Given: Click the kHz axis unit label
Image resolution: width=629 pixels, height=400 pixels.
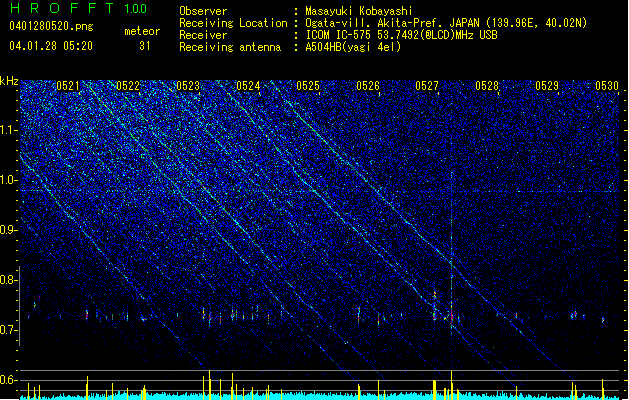Looking at the screenshot, I should click(x=9, y=81).
